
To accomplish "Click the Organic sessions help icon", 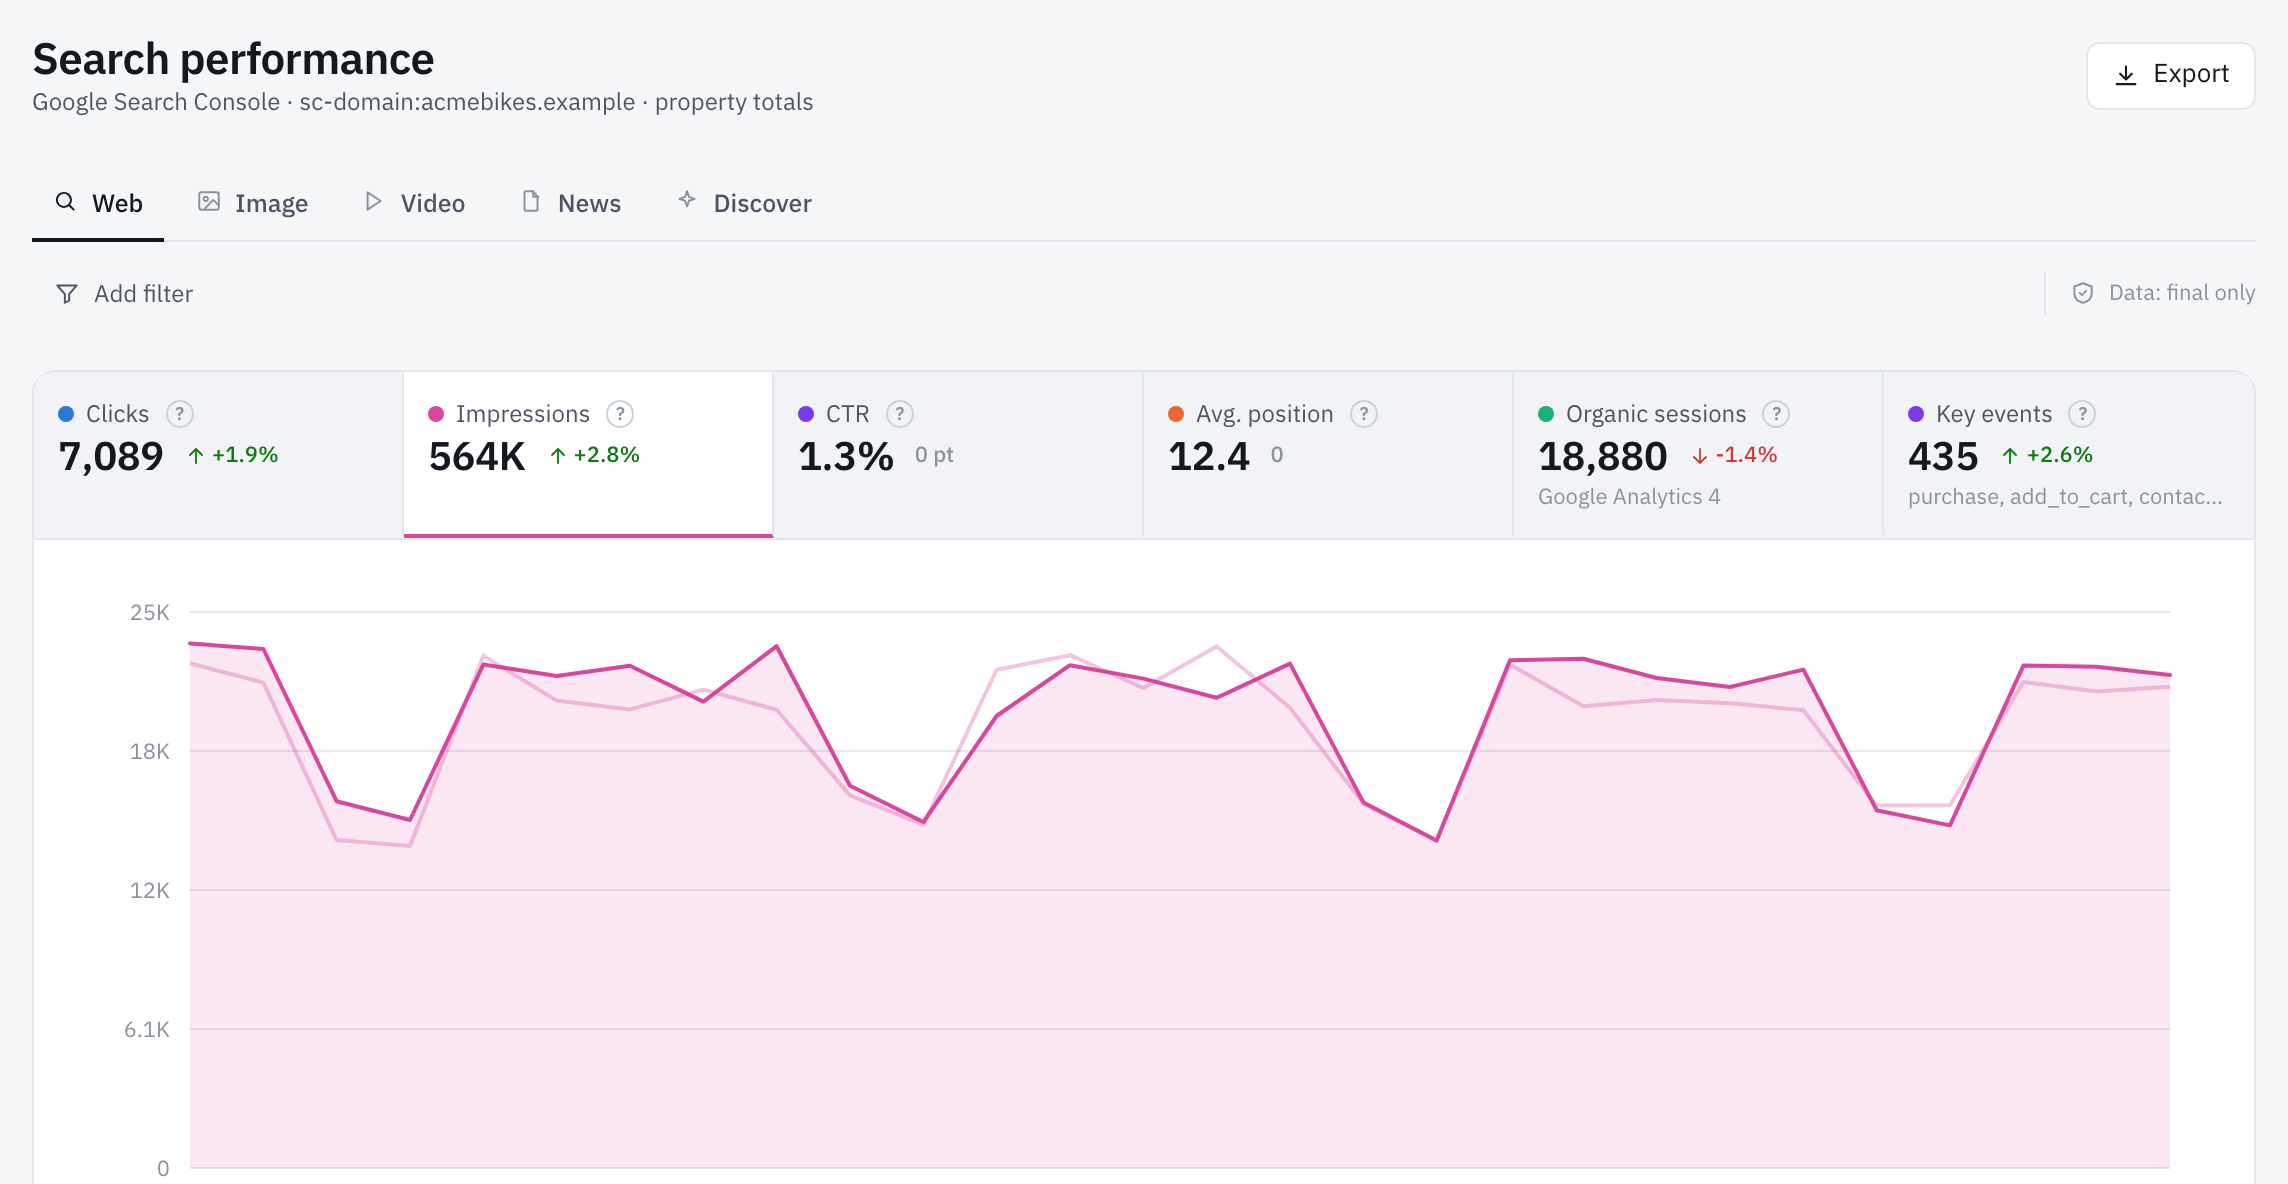I will click(x=1776, y=414).
